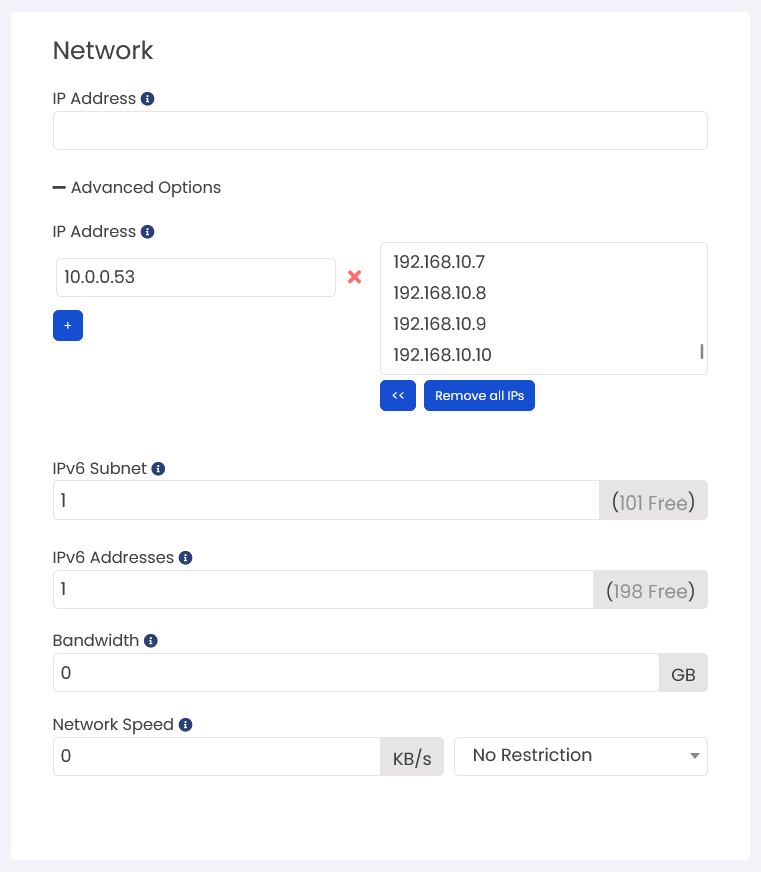Image resolution: width=761 pixels, height=872 pixels.
Task: Collapse the Advanced Options section
Action: pyautogui.click(x=137, y=187)
